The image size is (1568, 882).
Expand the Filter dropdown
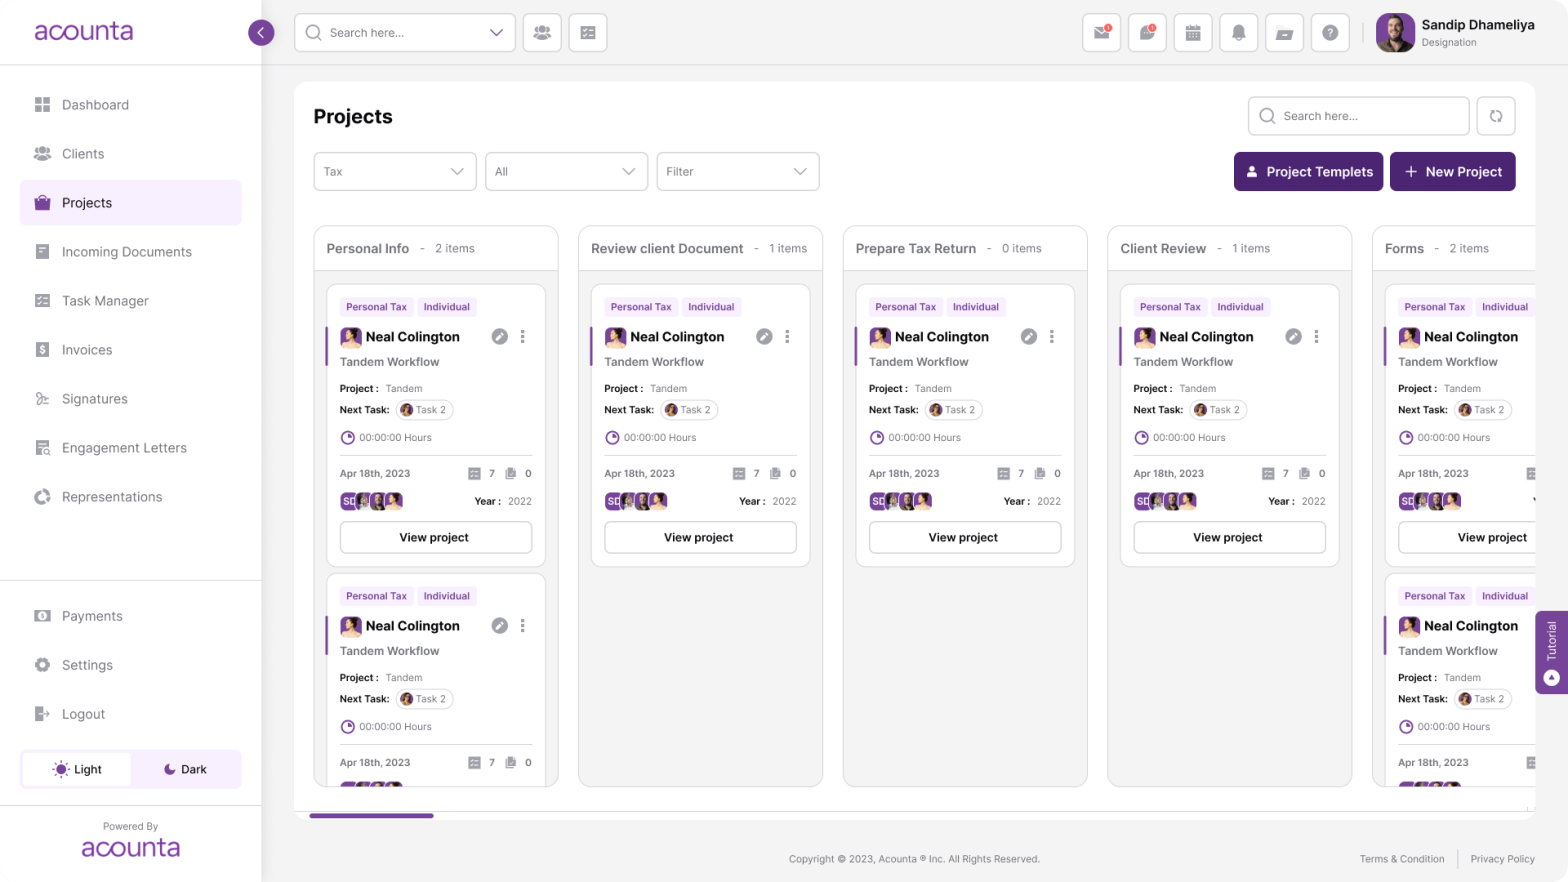tap(737, 171)
